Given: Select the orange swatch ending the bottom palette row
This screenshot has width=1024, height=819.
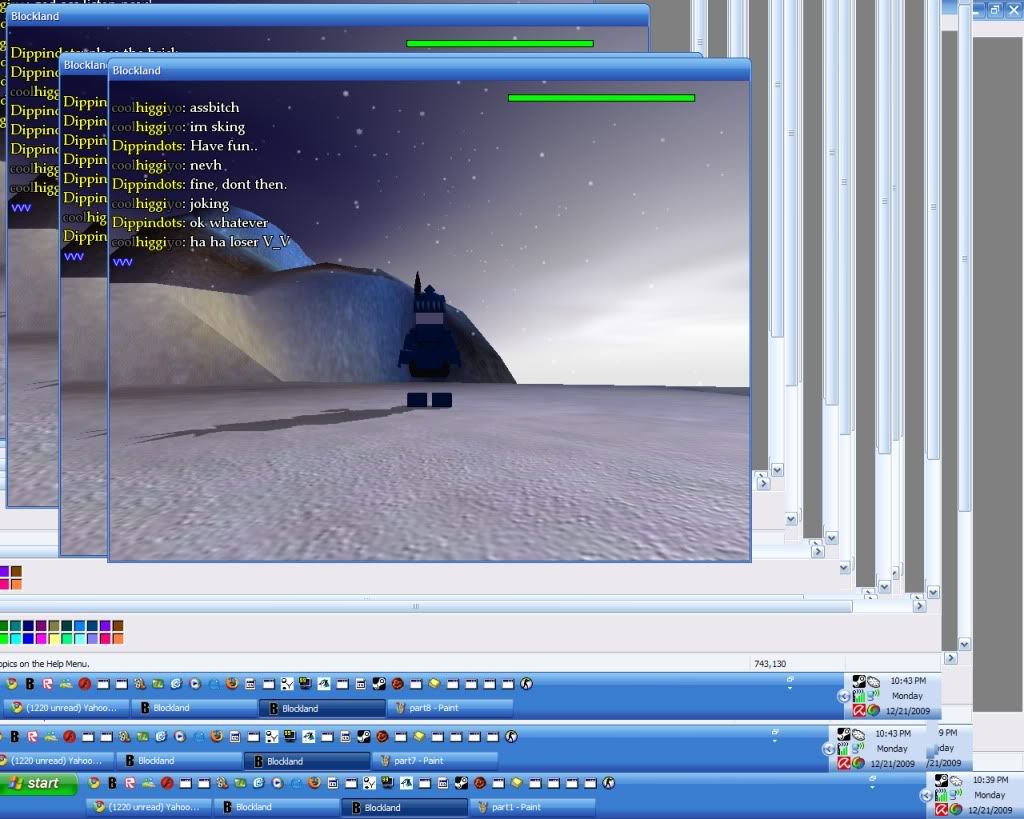Looking at the screenshot, I should point(118,638).
